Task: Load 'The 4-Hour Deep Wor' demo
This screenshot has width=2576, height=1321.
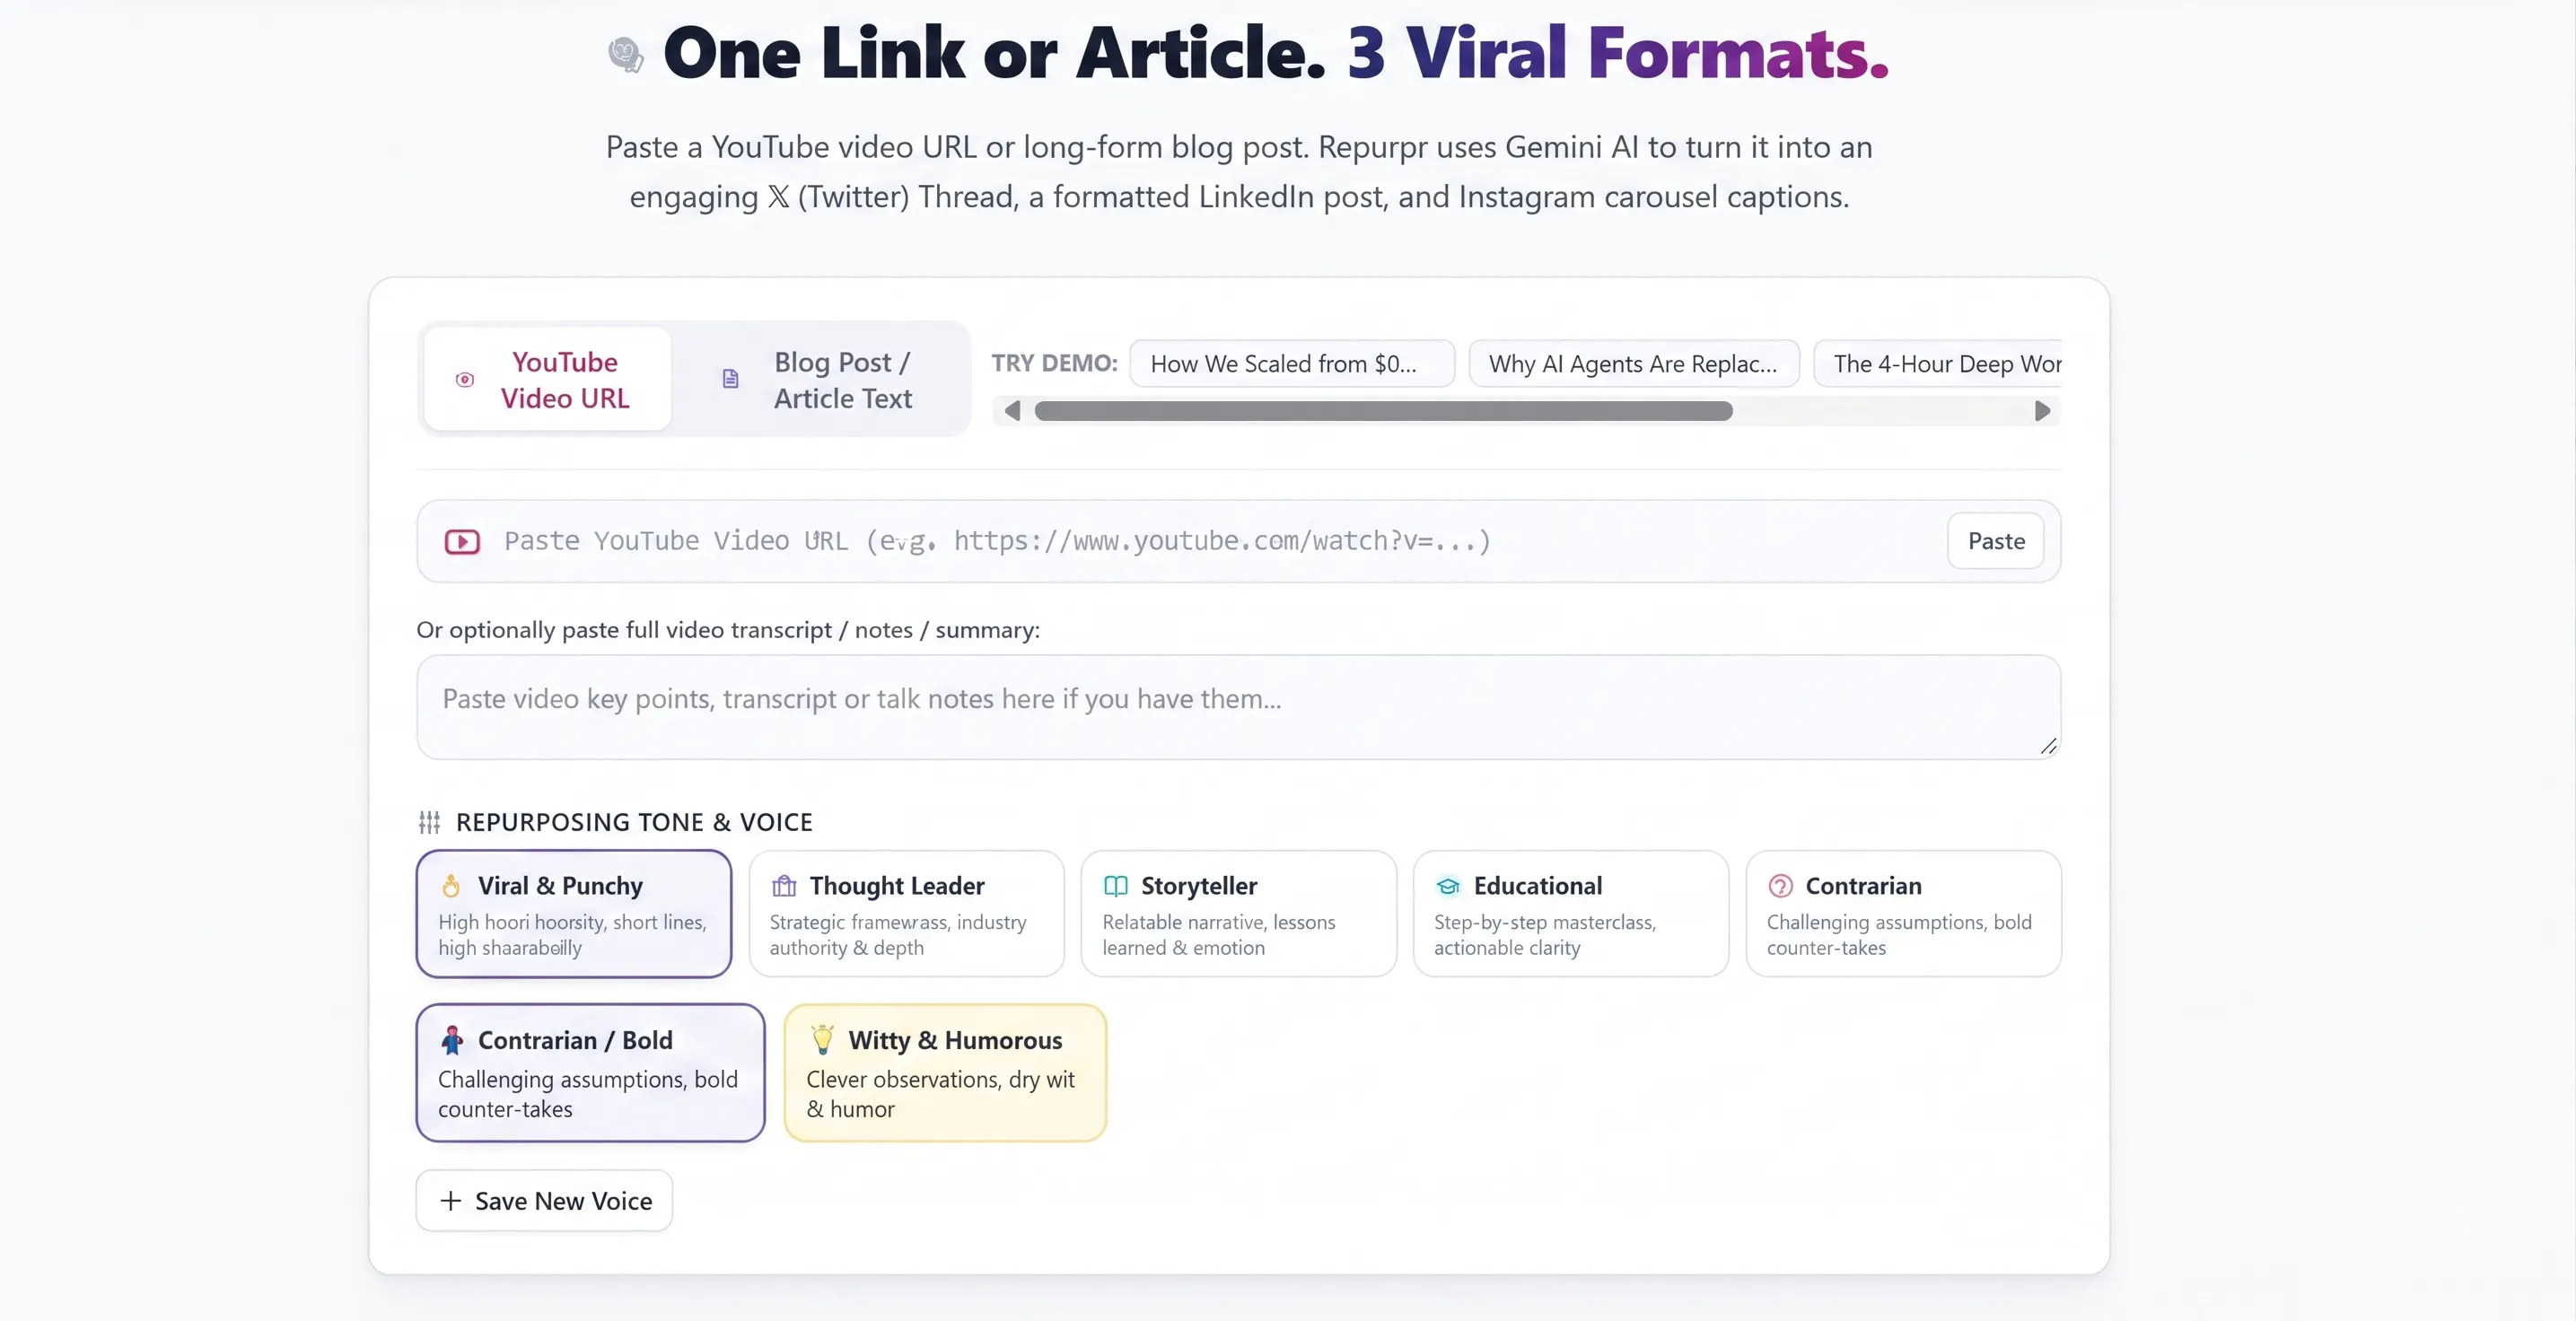Action: [1938, 364]
